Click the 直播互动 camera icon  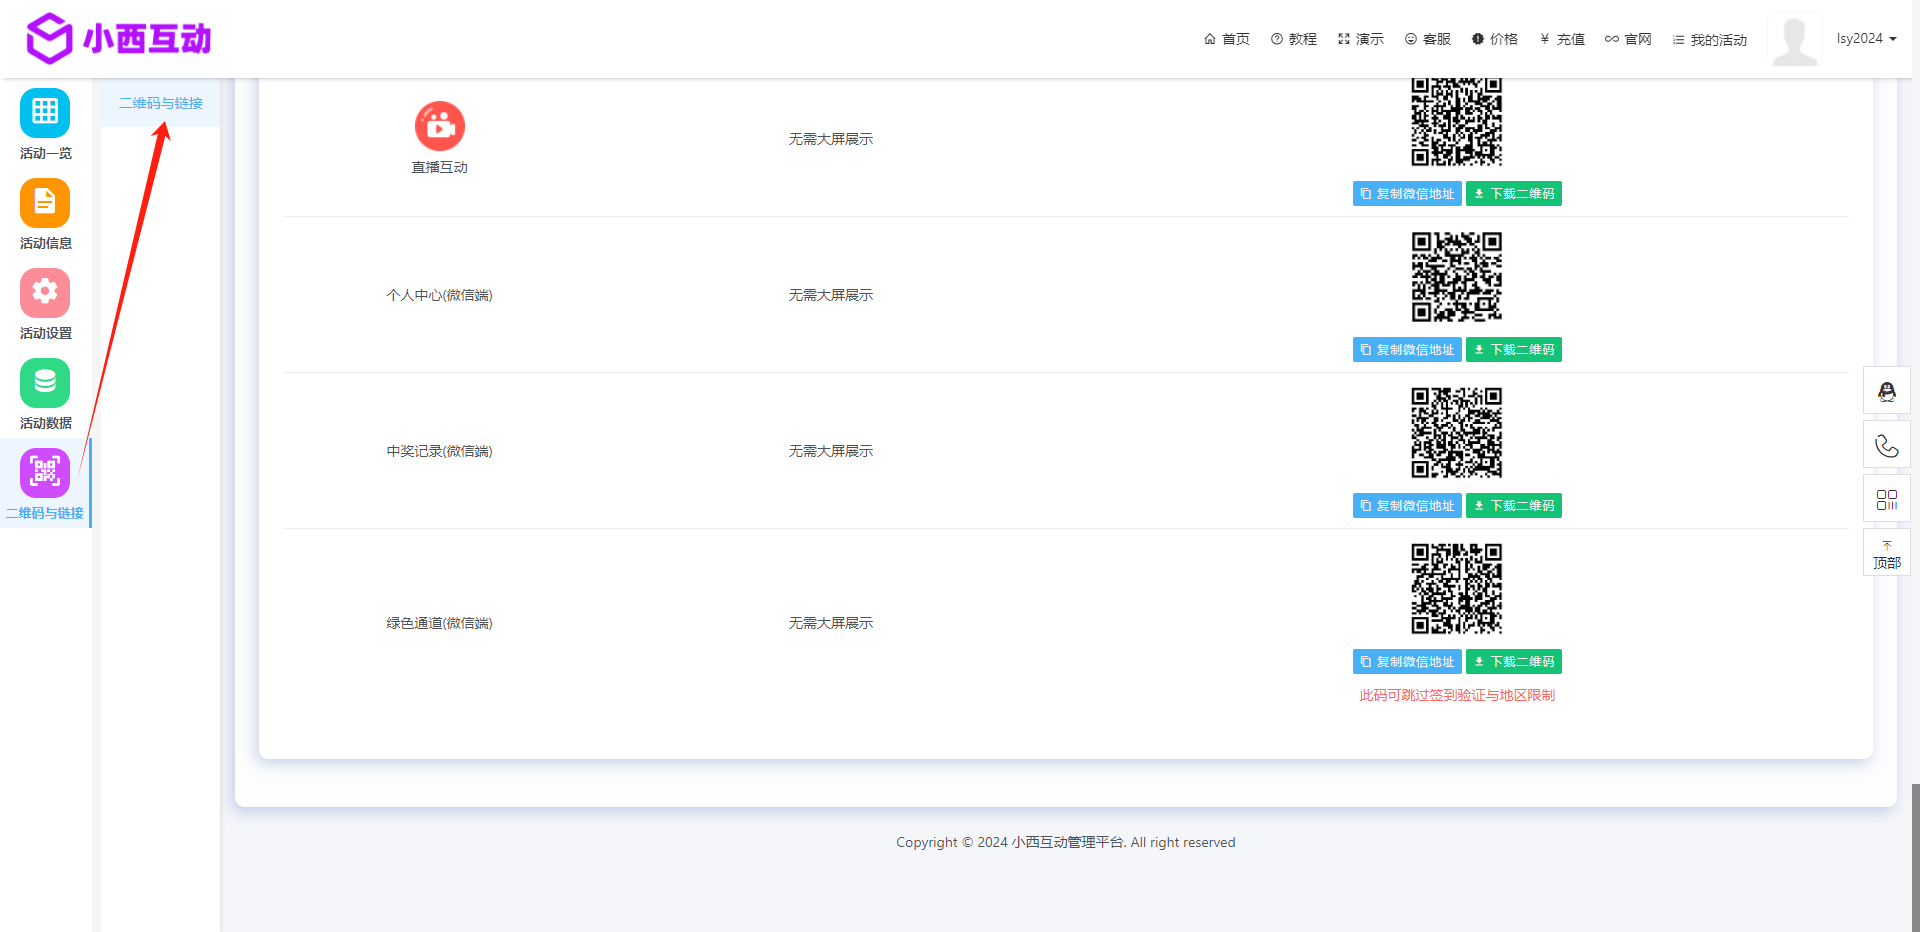(440, 126)
